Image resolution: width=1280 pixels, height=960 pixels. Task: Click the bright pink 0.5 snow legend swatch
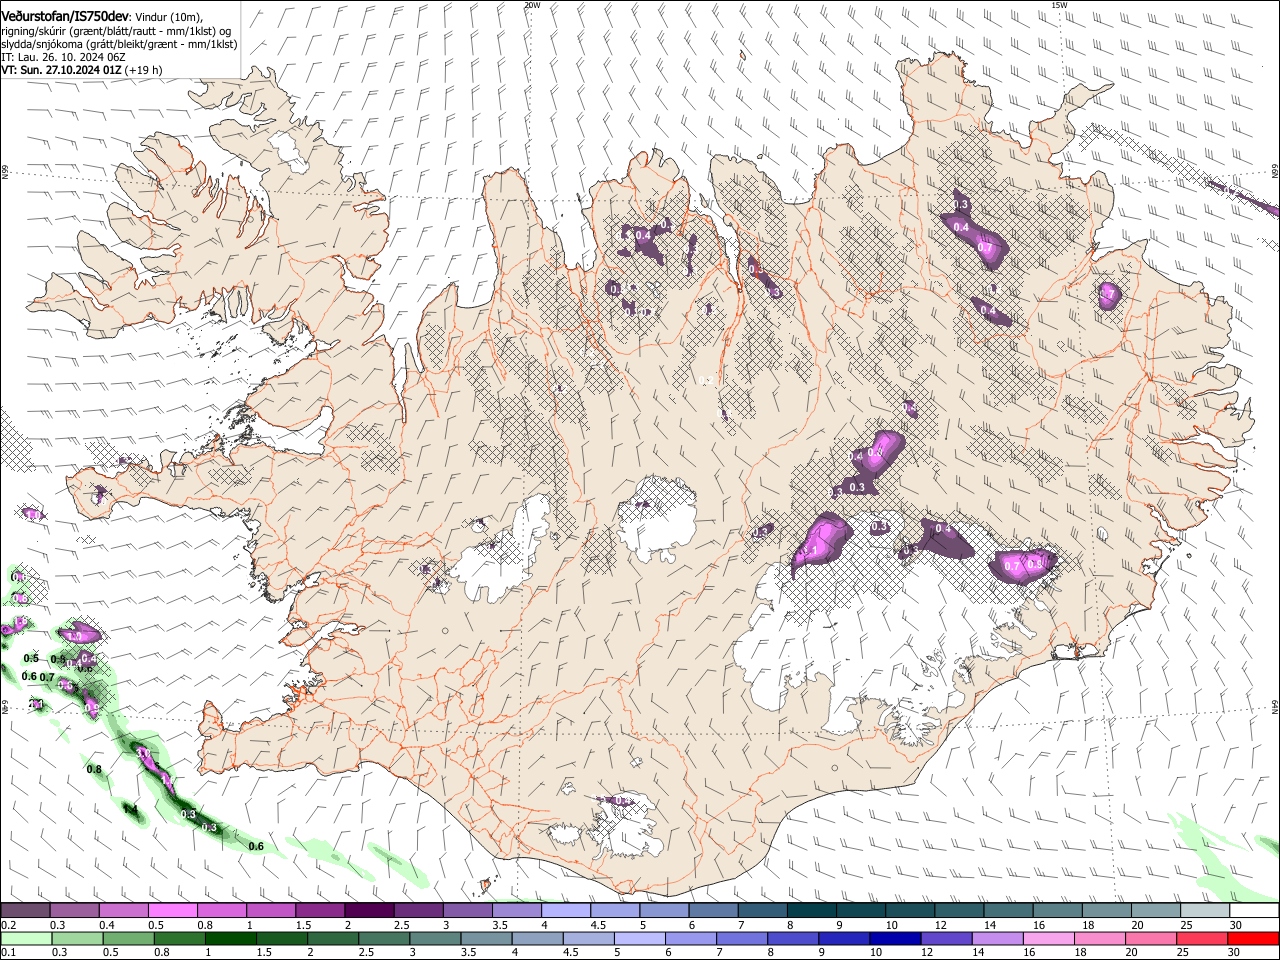173,911
